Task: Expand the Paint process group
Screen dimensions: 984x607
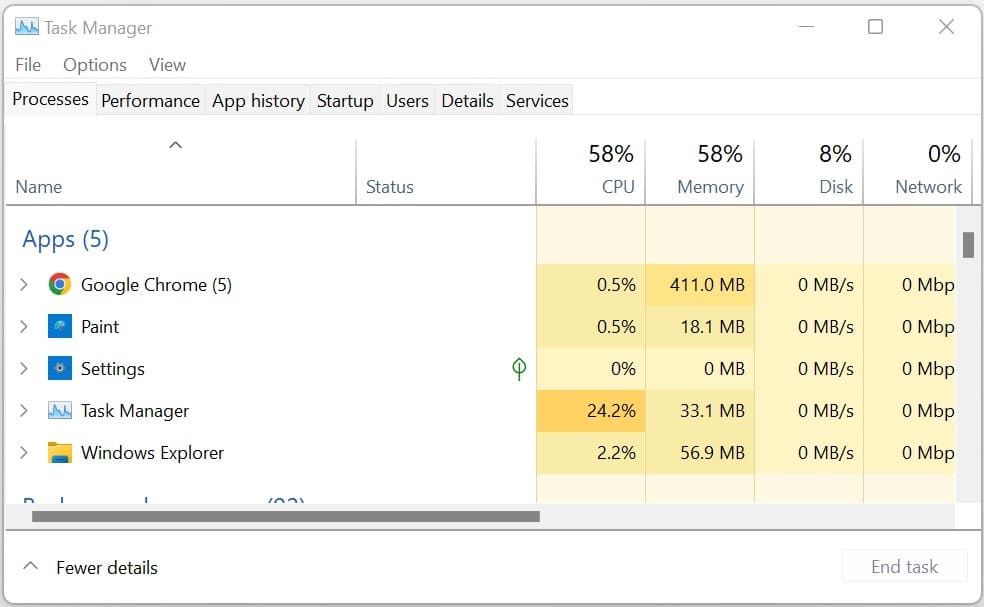Action: click(x=24, y=327)
